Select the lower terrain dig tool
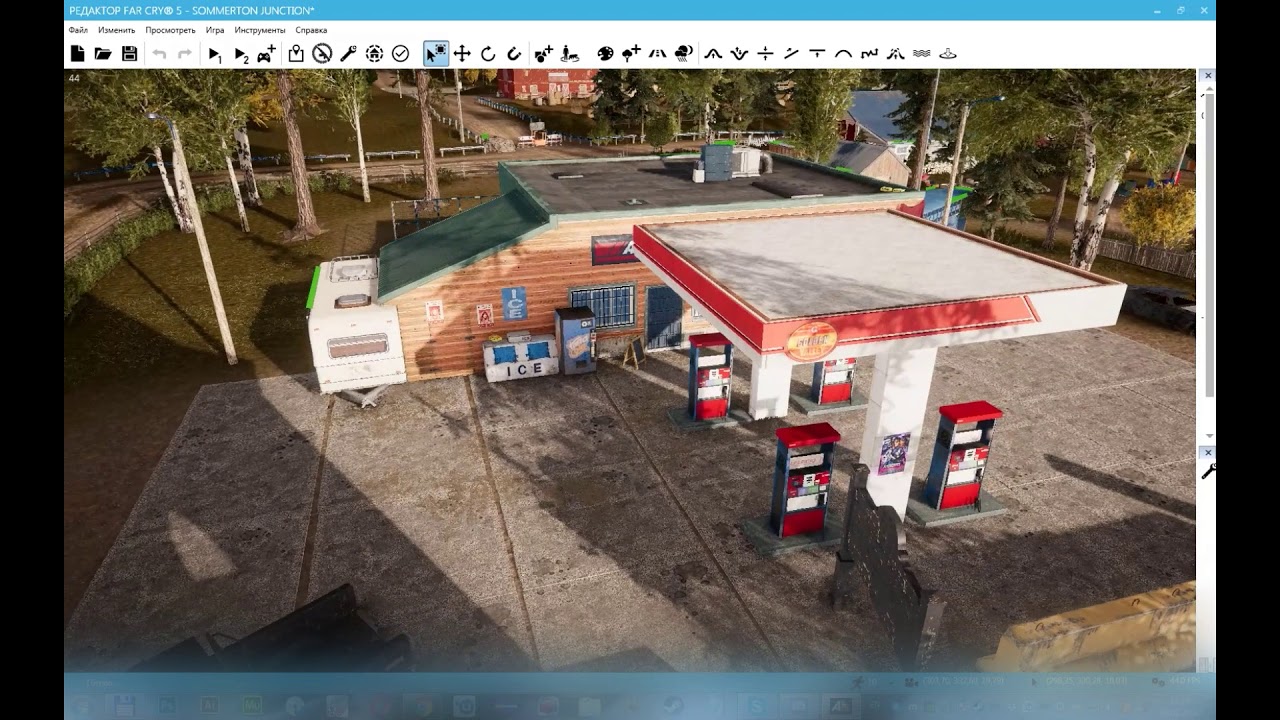 739,54
